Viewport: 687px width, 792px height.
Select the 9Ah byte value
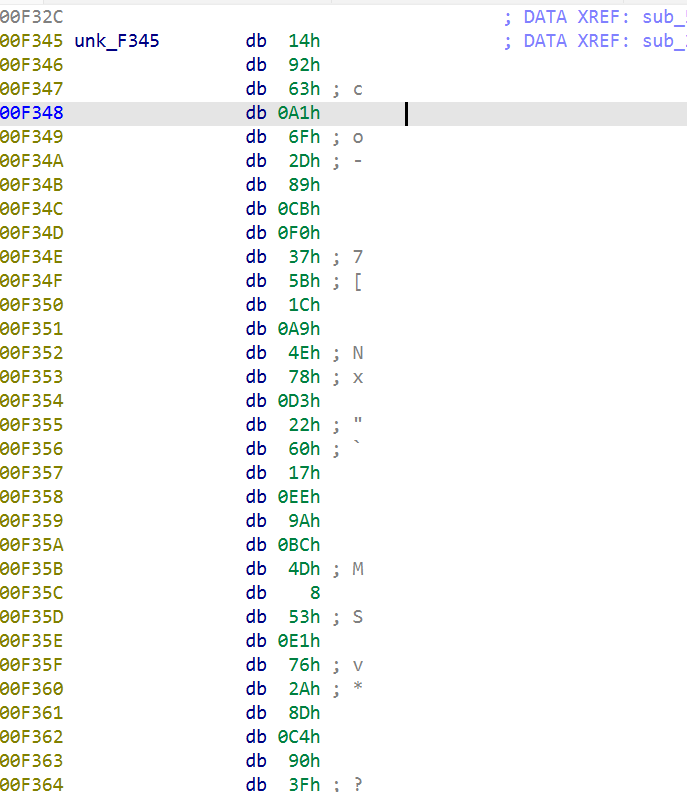tap(304, 521)
